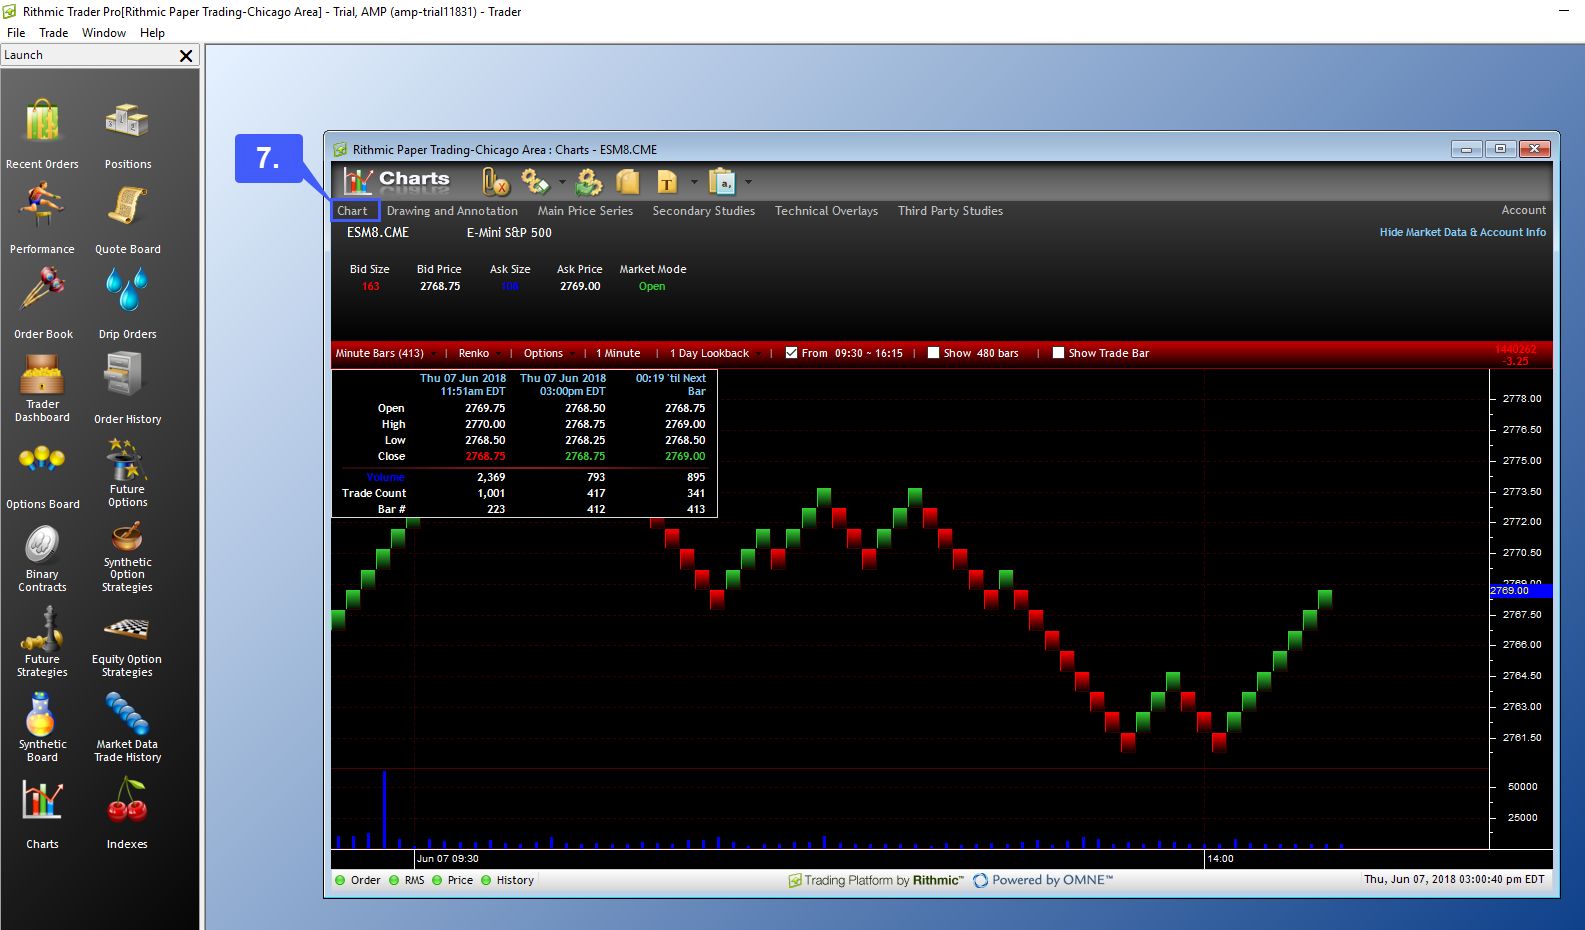Open the 1 Day Lookback dropdown
The width and height of the screenshot is (1585, 930).
715,353
